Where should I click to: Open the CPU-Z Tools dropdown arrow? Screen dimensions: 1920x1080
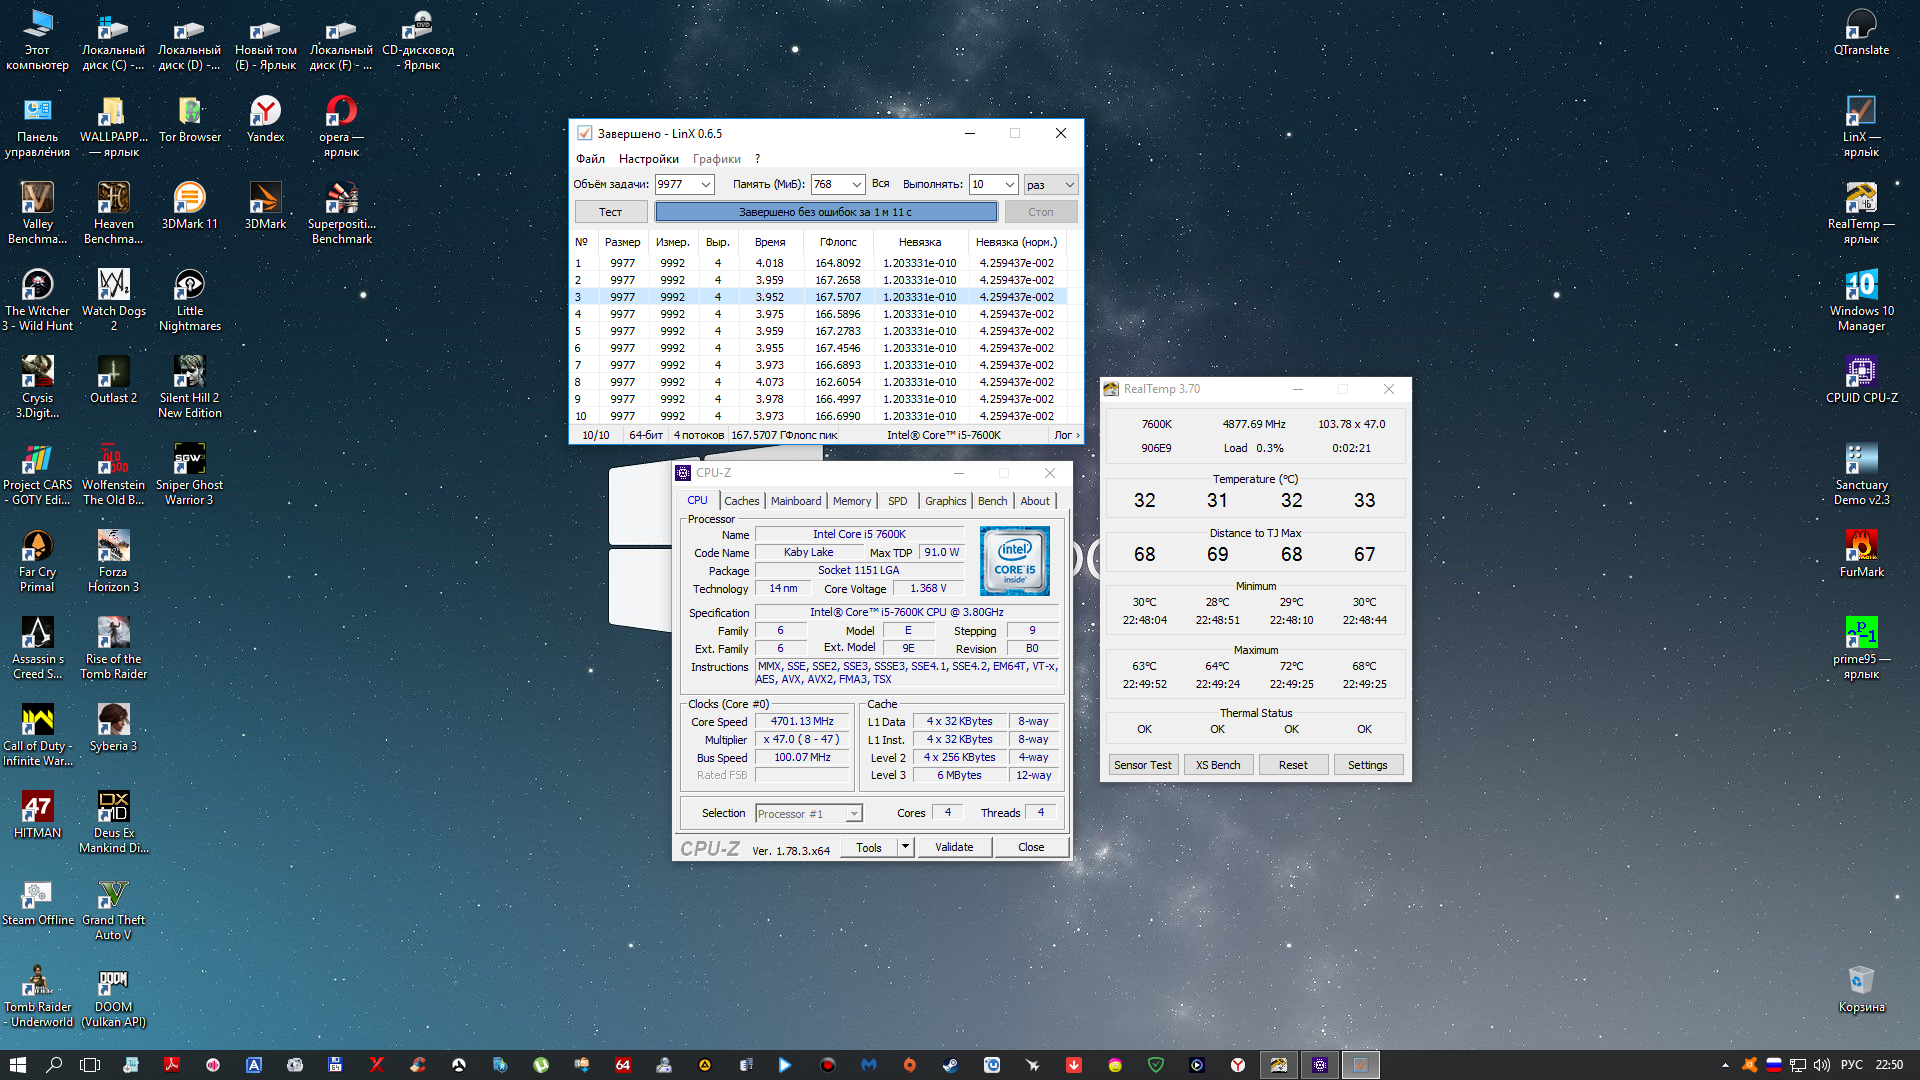[x=905, y=847]
